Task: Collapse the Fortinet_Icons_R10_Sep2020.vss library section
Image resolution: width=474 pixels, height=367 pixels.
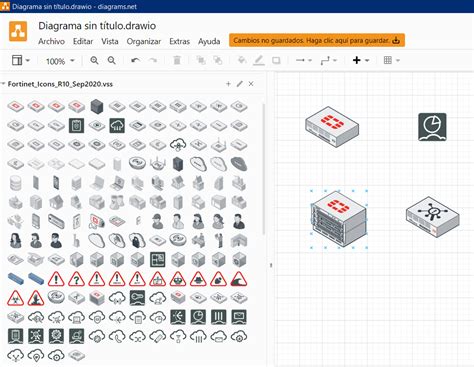Action: coord(4,84)
